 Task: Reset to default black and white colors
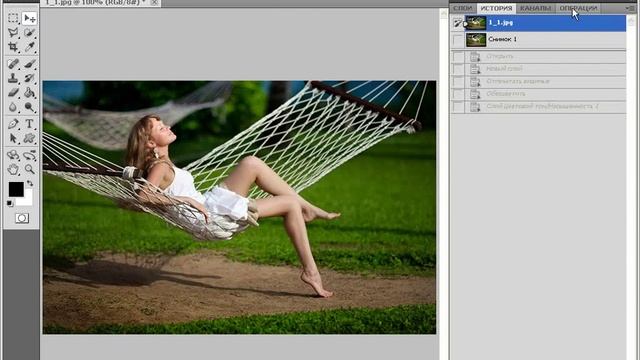(x=10, y=203)
